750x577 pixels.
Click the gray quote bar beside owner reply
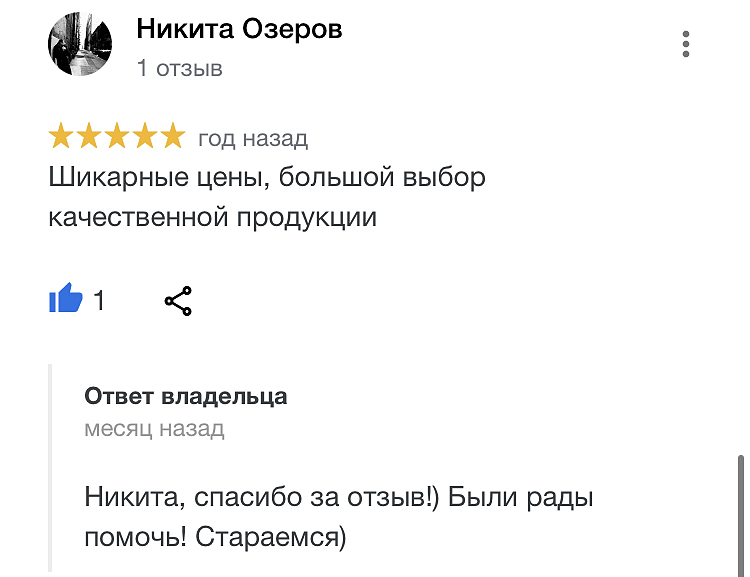(50, 467)
